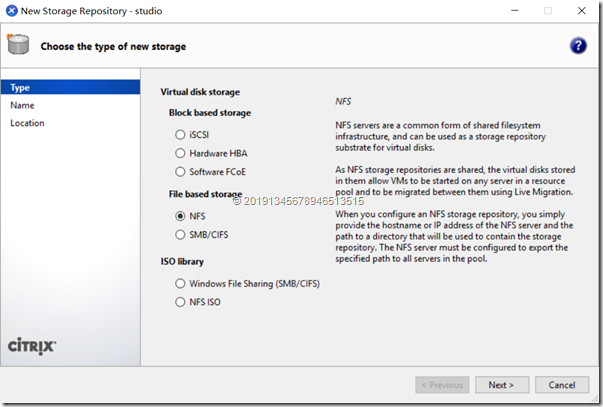603x407 pixels.
Task: Click the Next button
Action: point(500,385)
